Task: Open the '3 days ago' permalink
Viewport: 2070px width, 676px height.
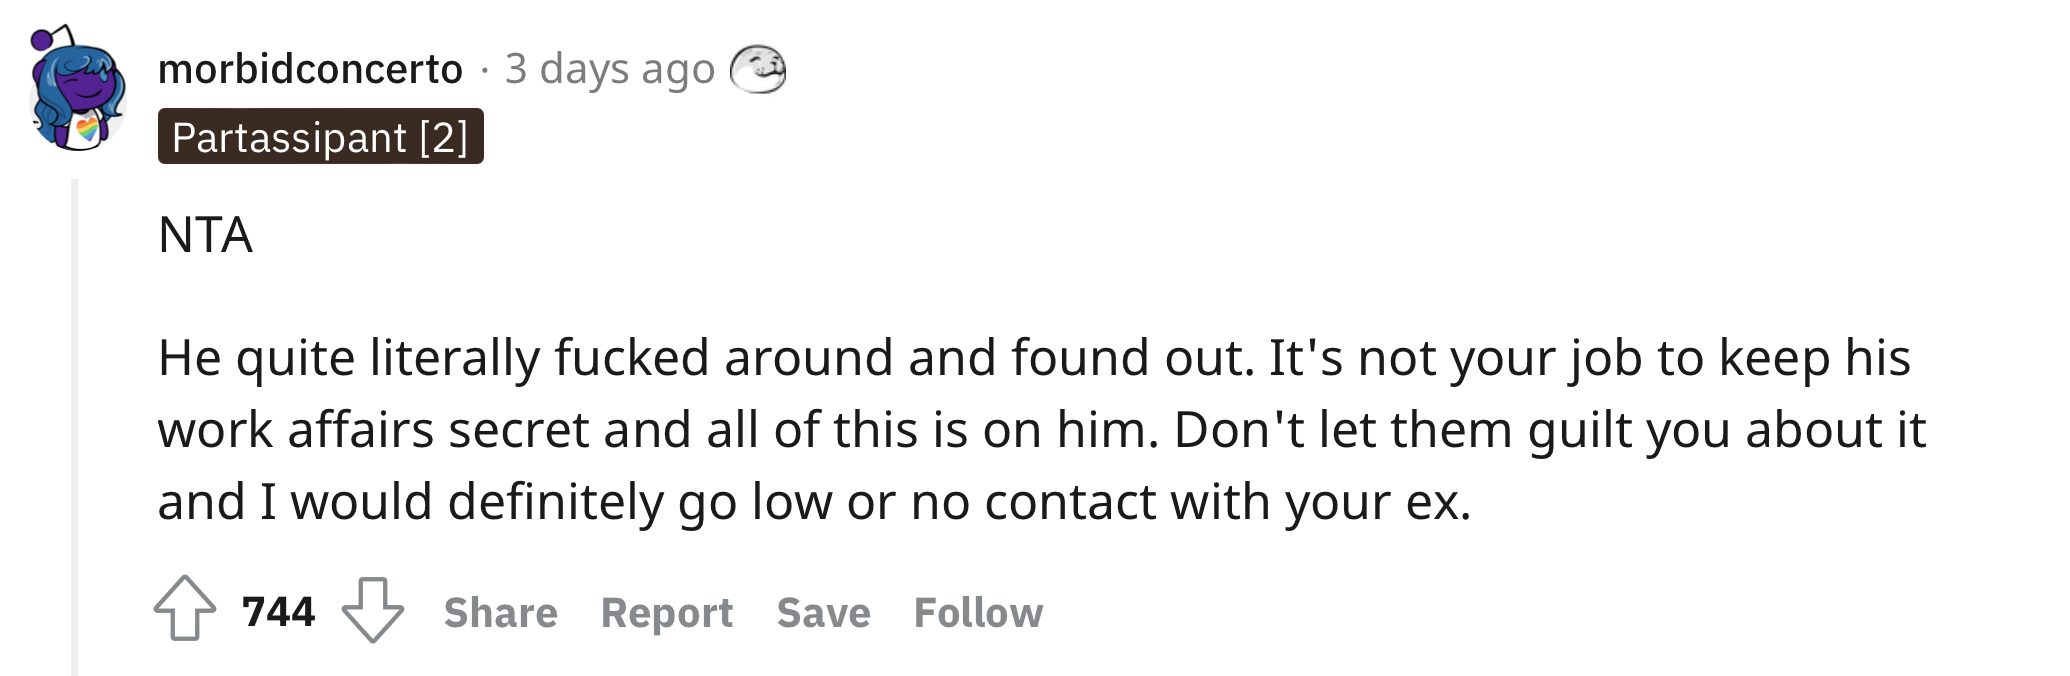Action: click(x=609, y=69)
